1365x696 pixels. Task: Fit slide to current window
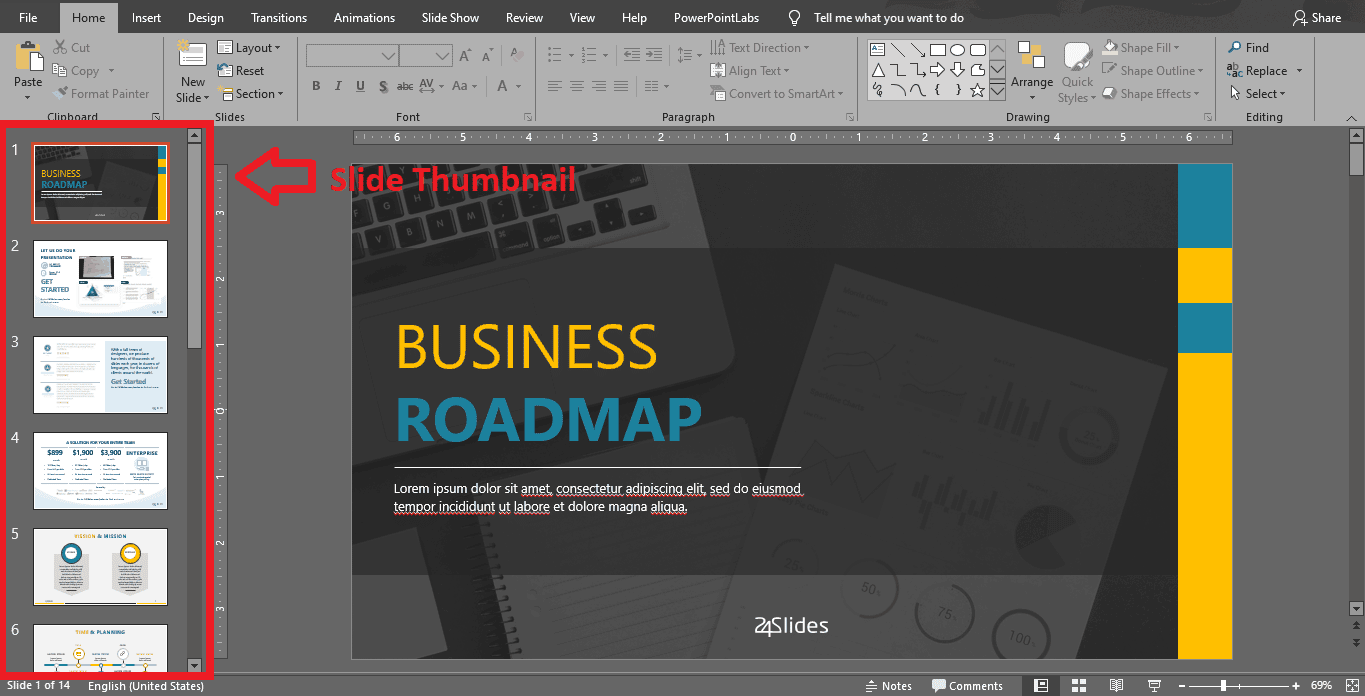[1351, 685]
